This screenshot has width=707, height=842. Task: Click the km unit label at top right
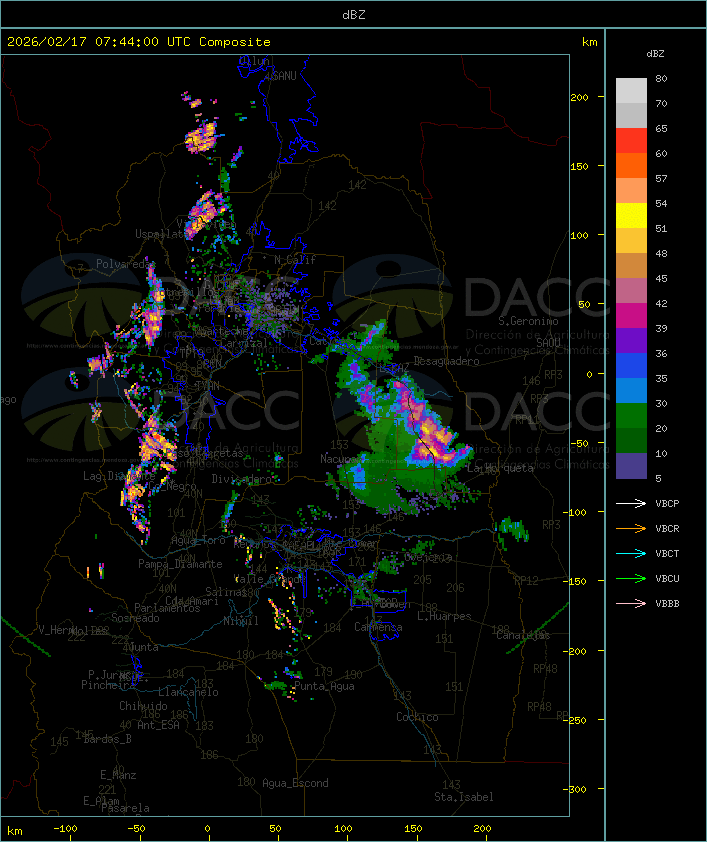pyautogui.click(x=589, y=42)
